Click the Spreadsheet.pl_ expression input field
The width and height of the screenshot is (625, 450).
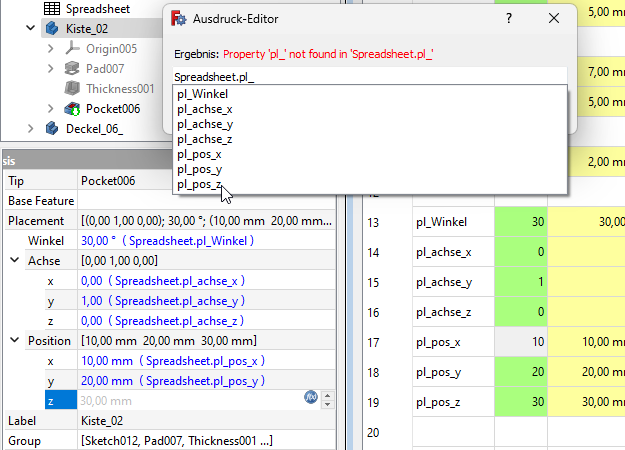point(368,76)
